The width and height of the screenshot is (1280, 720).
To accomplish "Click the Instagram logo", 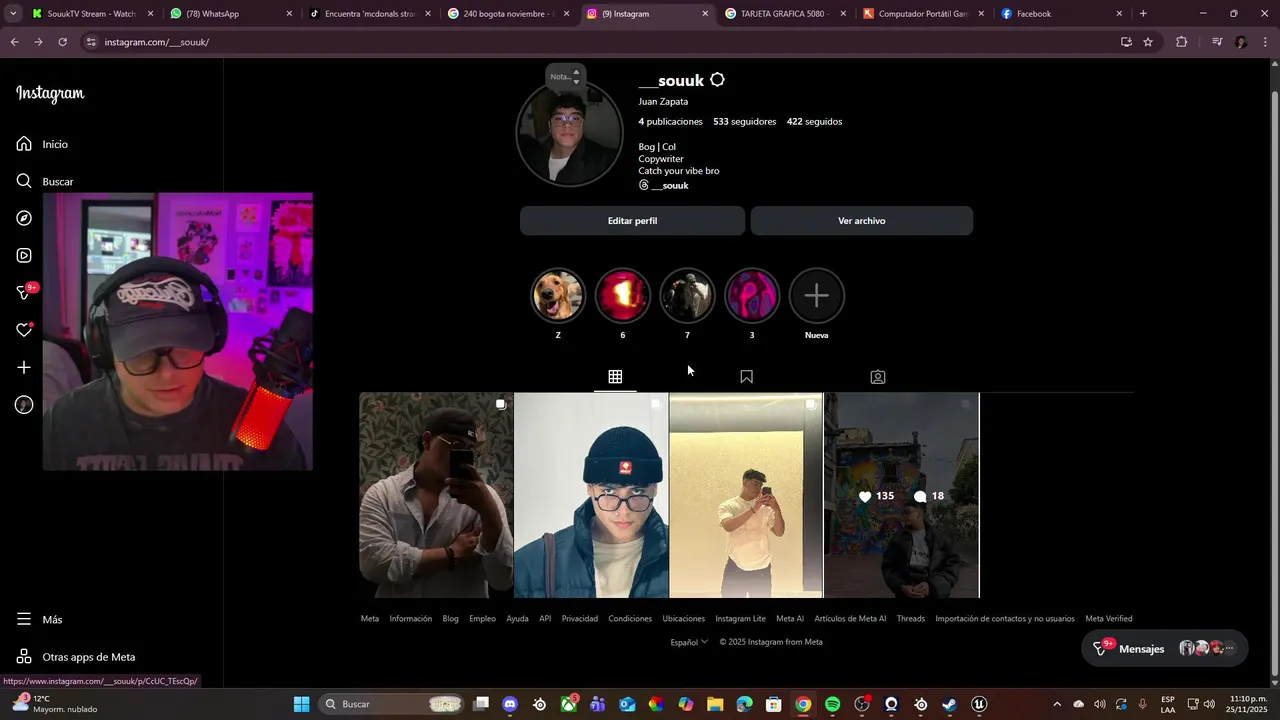I will click(x=50, y=93).
